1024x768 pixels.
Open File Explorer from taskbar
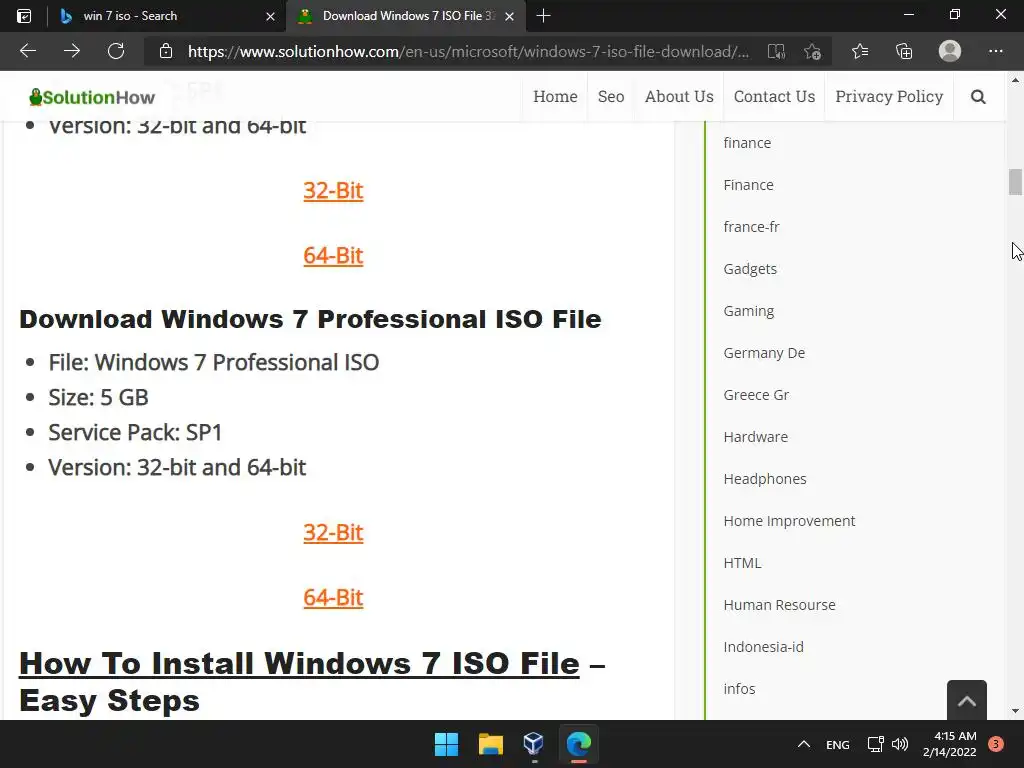(490, 744)
